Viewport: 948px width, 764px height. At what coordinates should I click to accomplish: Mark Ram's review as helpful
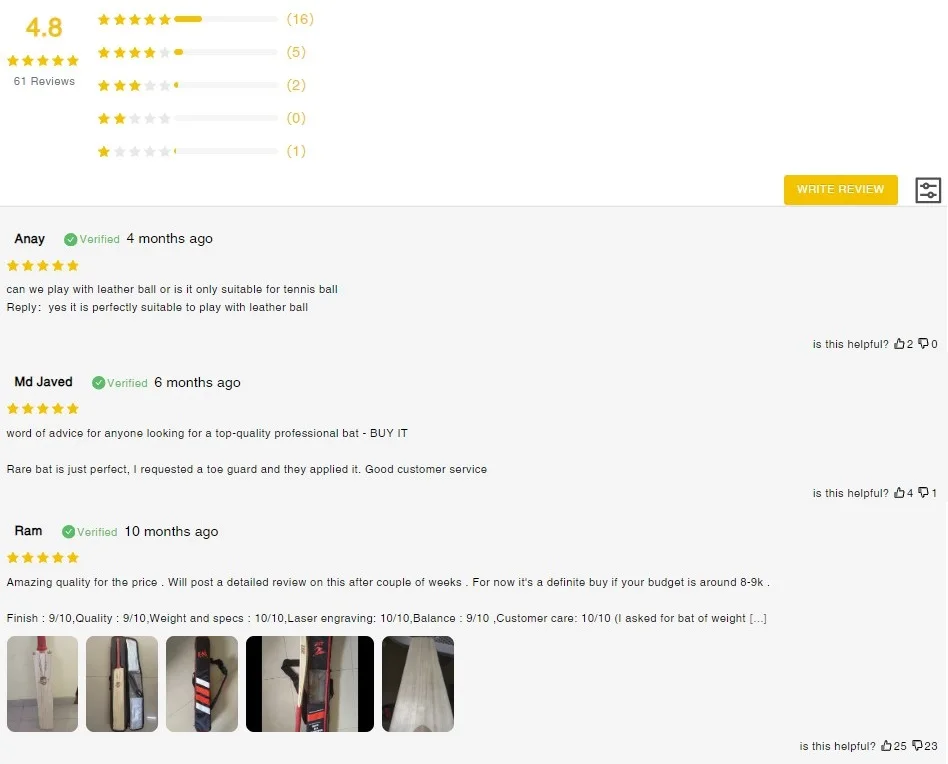click(886, 746)
